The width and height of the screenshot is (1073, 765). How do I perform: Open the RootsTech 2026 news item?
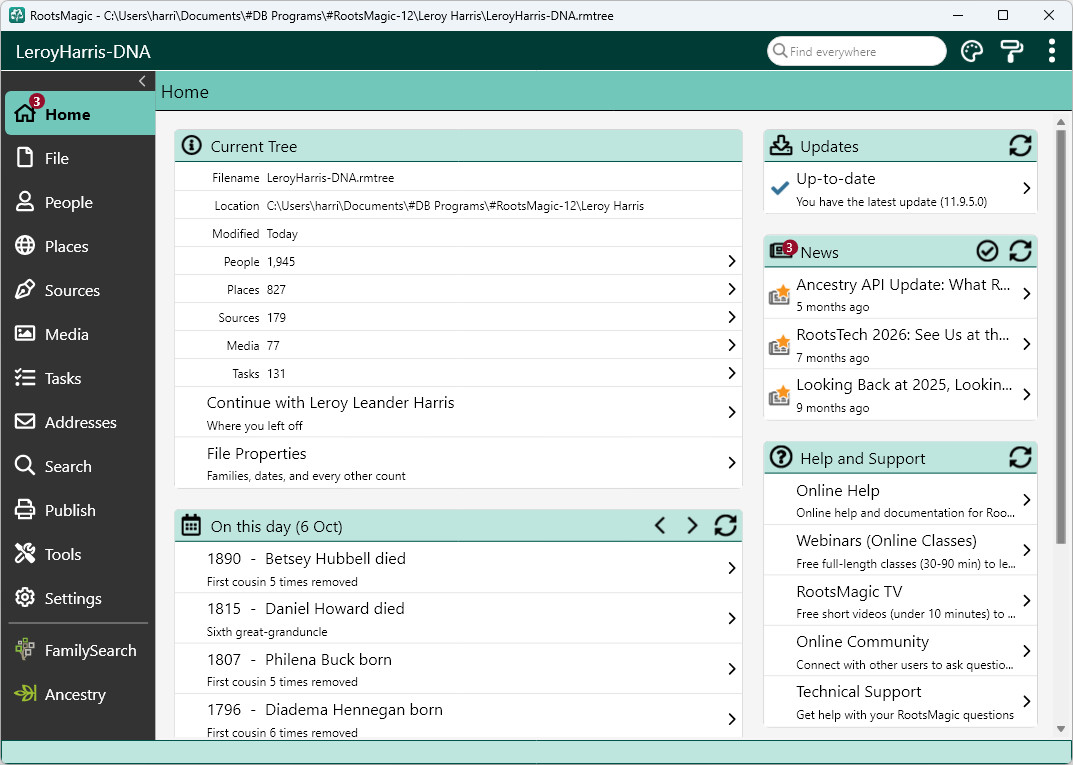(x=901, y=344)
